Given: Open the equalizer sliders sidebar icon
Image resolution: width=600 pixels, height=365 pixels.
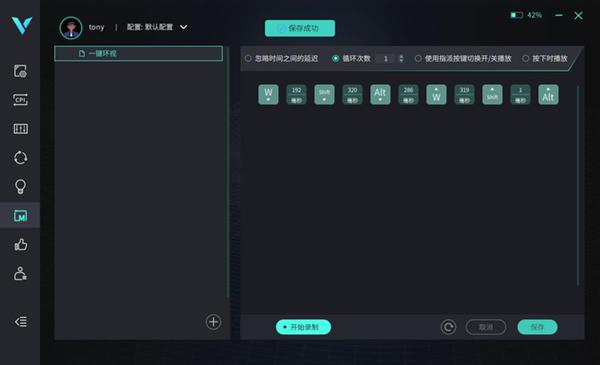Looking at the screenshot, I should [x=20, y=129].
